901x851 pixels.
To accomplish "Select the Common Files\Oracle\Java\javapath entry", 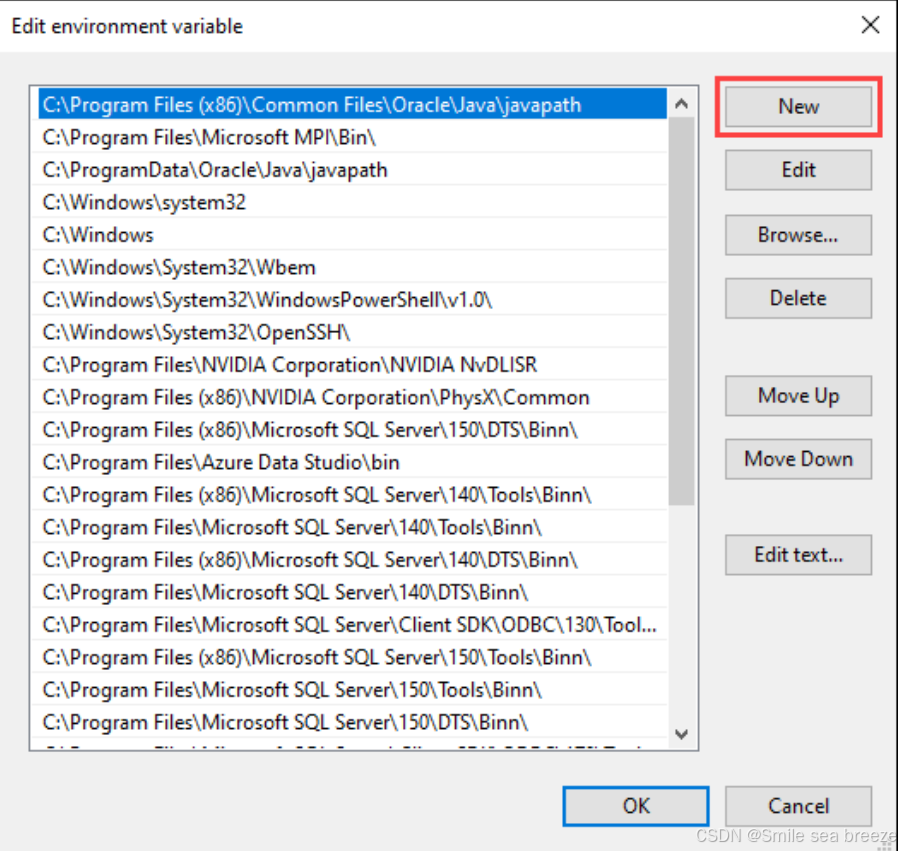I will point(352,105).
